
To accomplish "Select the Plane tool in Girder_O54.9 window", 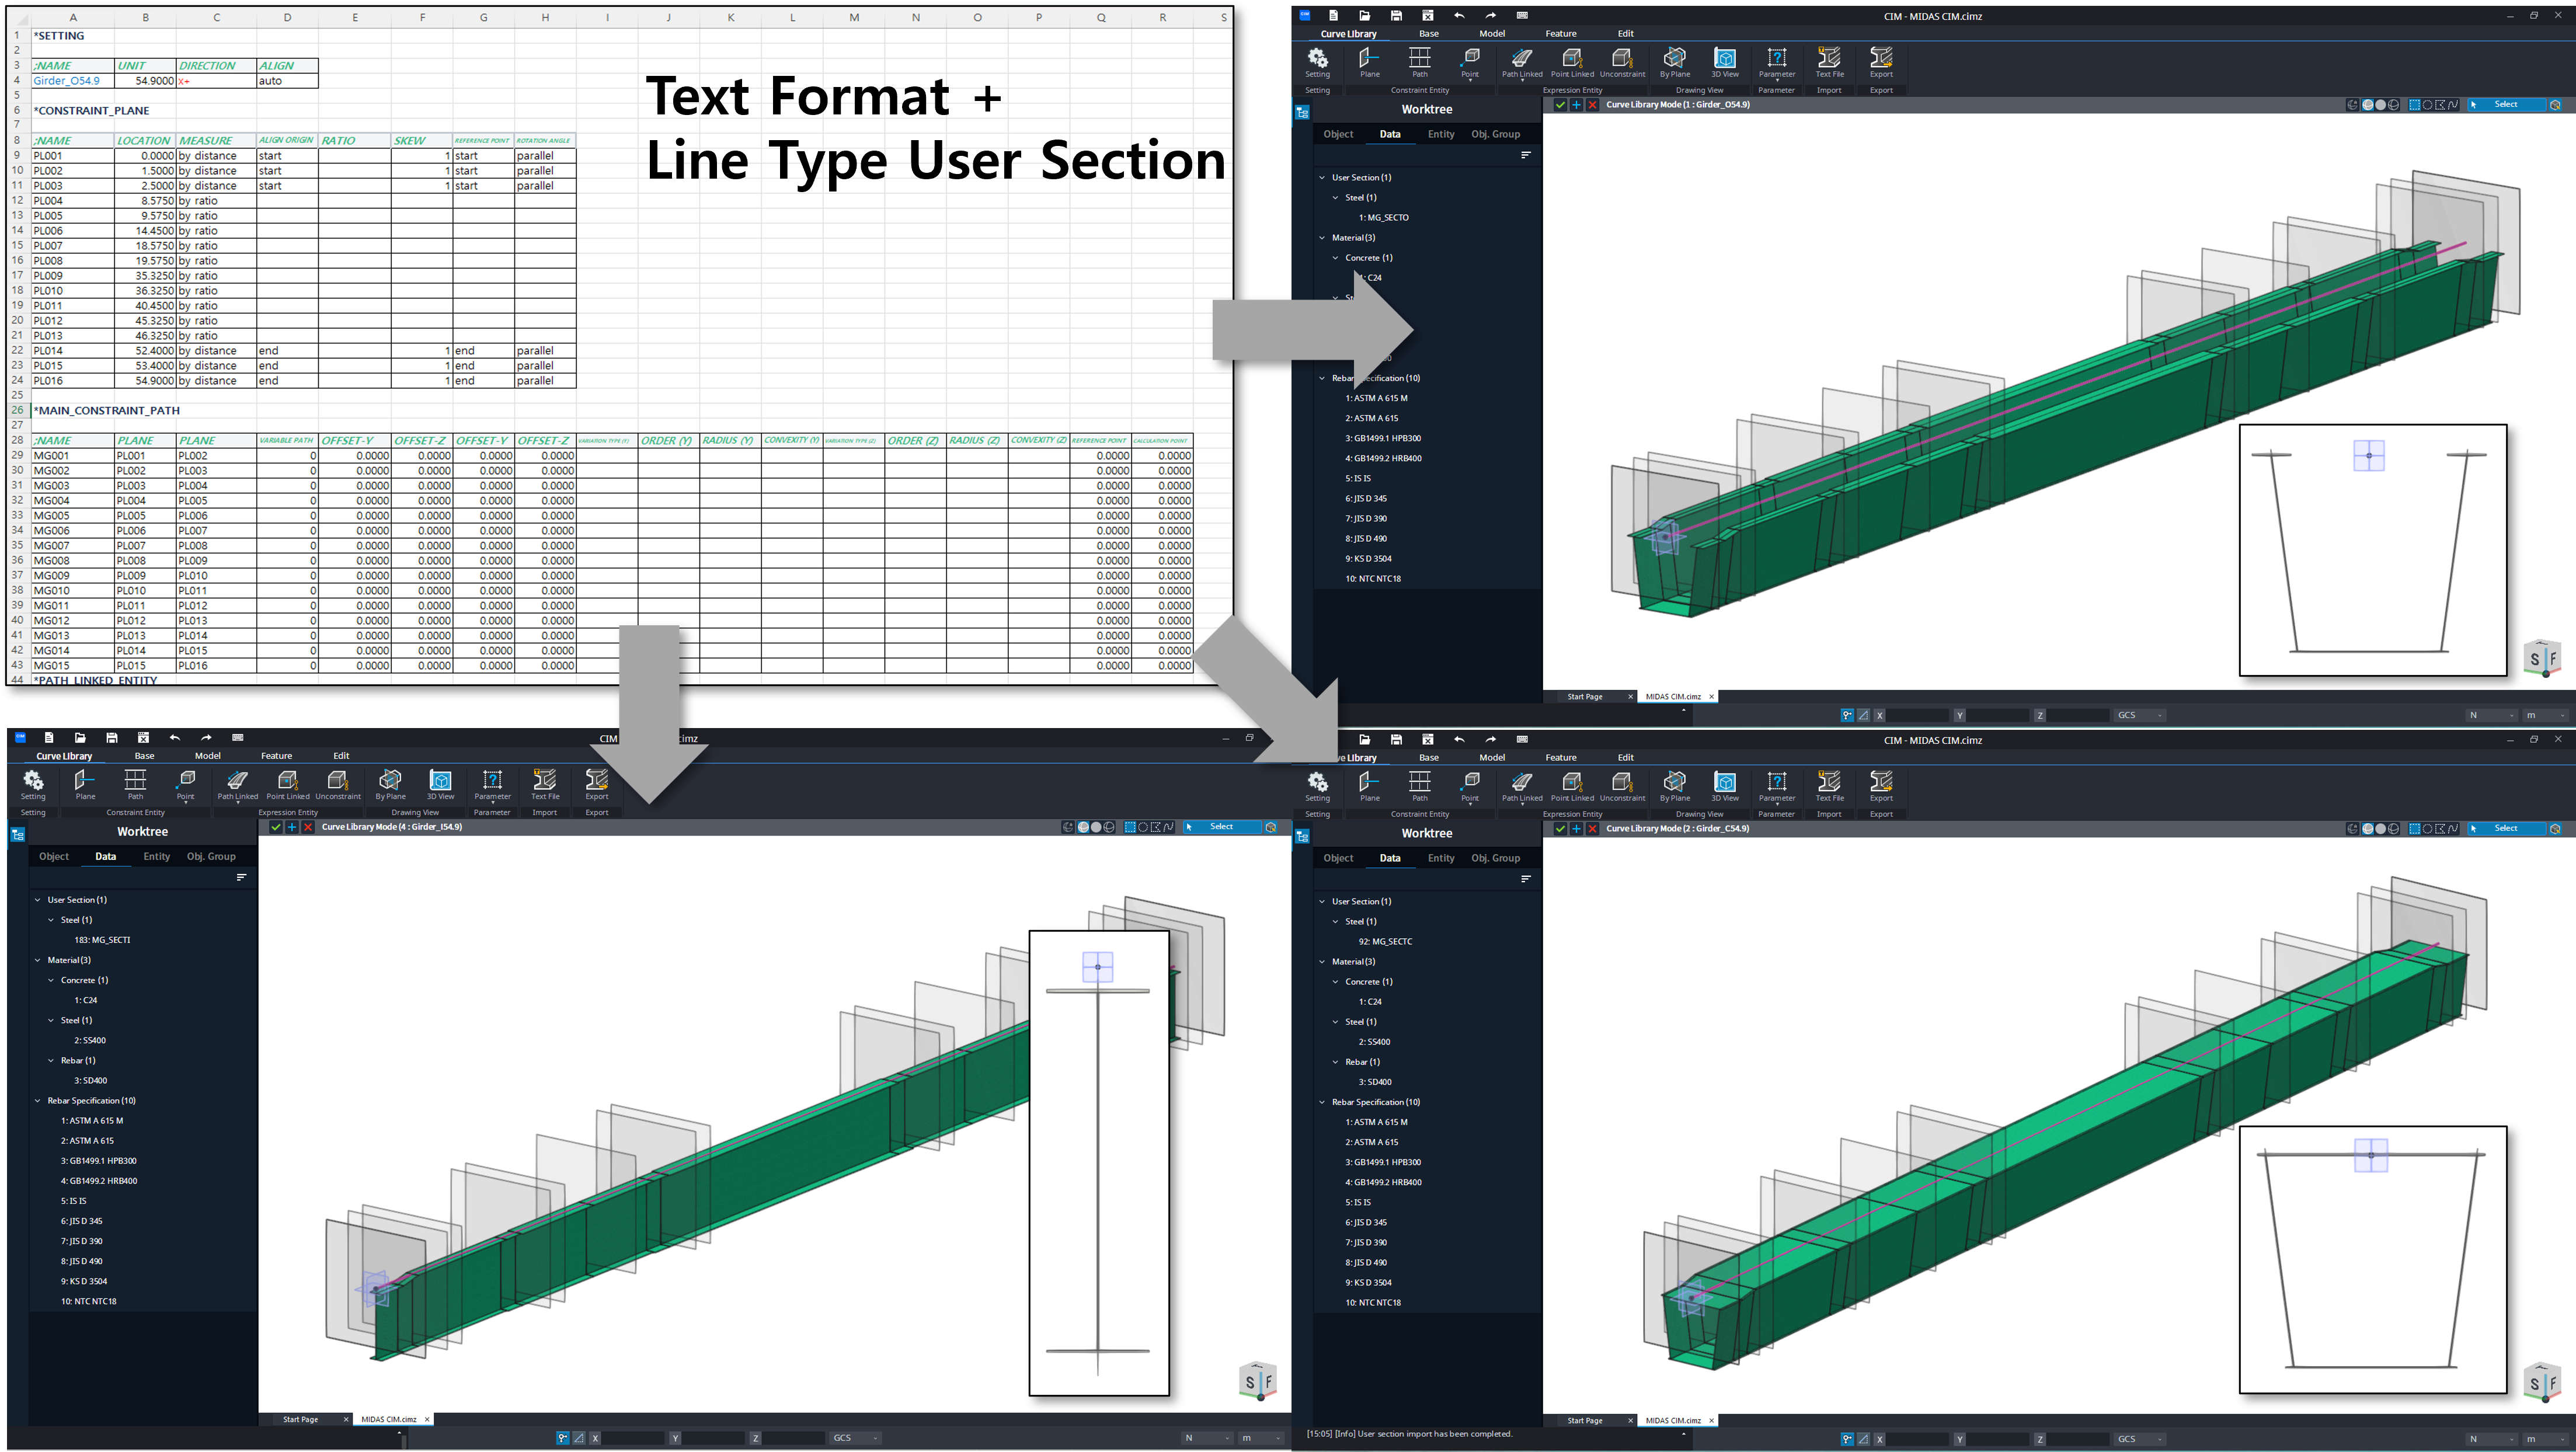I will coord(1370,62).
